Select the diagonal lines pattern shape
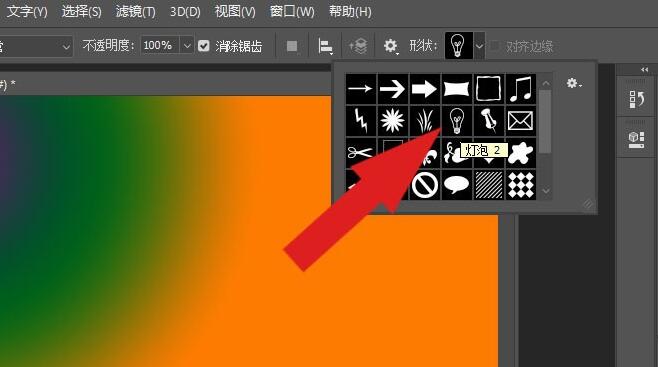Image resolution: width=658 pixels, height=367 pixels. 489,185
